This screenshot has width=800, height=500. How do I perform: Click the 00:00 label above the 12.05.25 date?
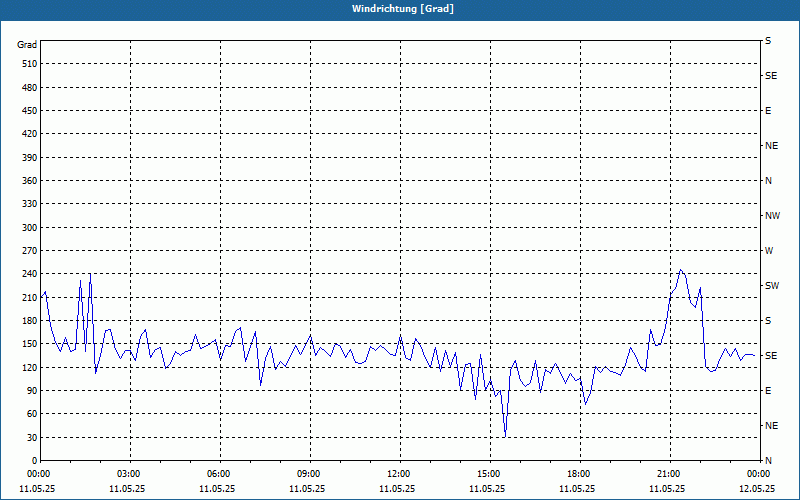[x=759, y=474]
